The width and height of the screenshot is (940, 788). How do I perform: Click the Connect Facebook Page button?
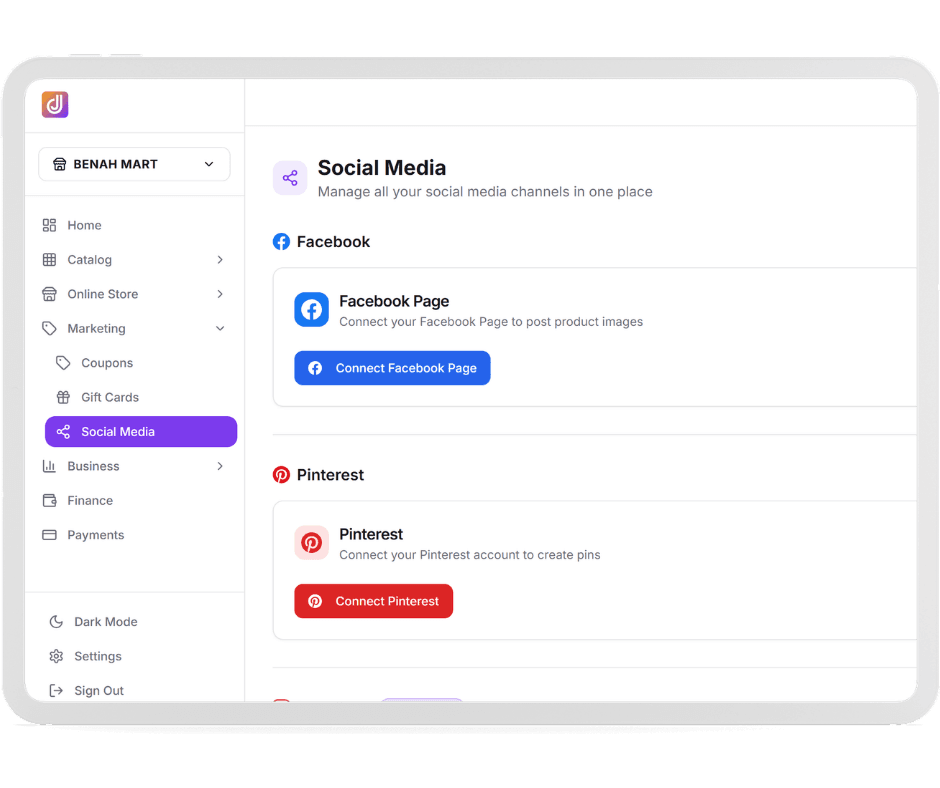392,368
